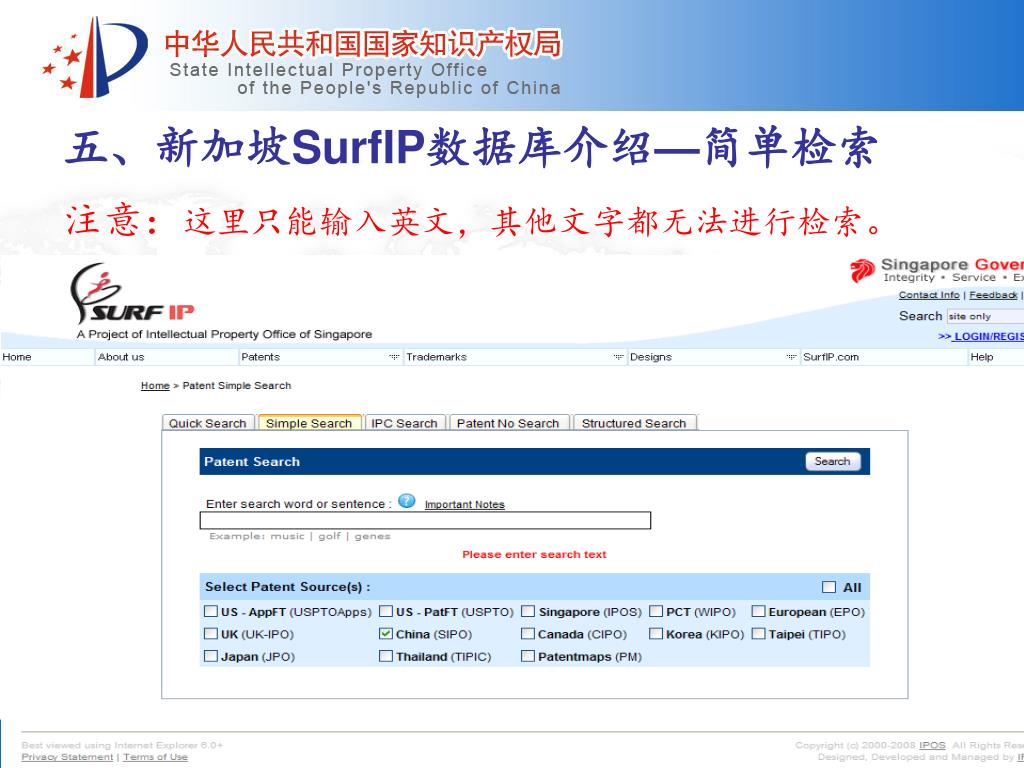Select the Simple Search tab
Screen dimensions: 1024x768
tap(309, 423)
